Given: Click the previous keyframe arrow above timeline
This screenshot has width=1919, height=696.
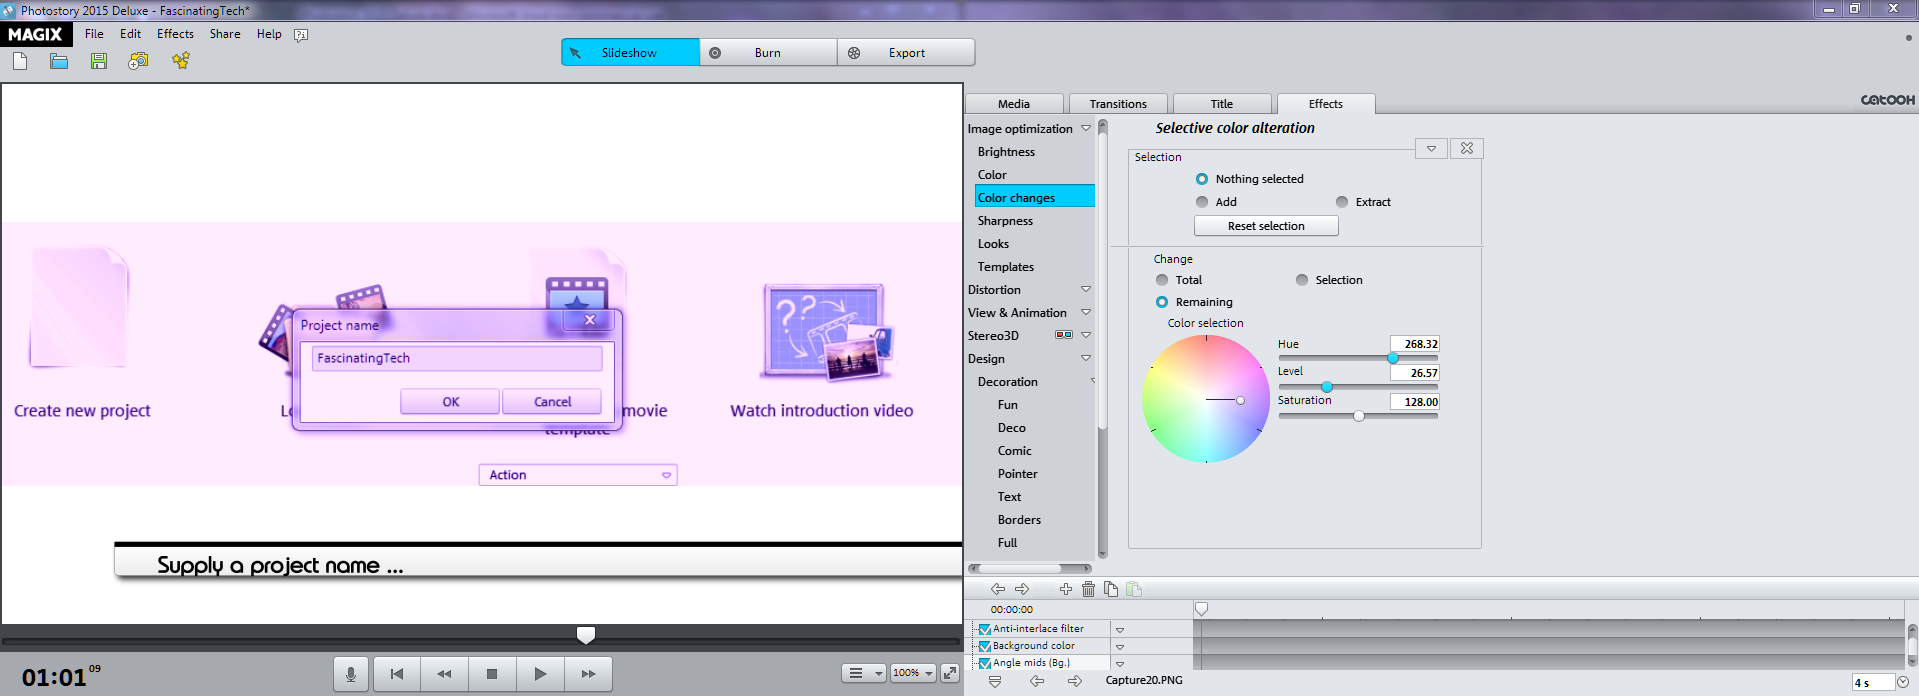Looking at the screenshot, I should click(998, 589).
